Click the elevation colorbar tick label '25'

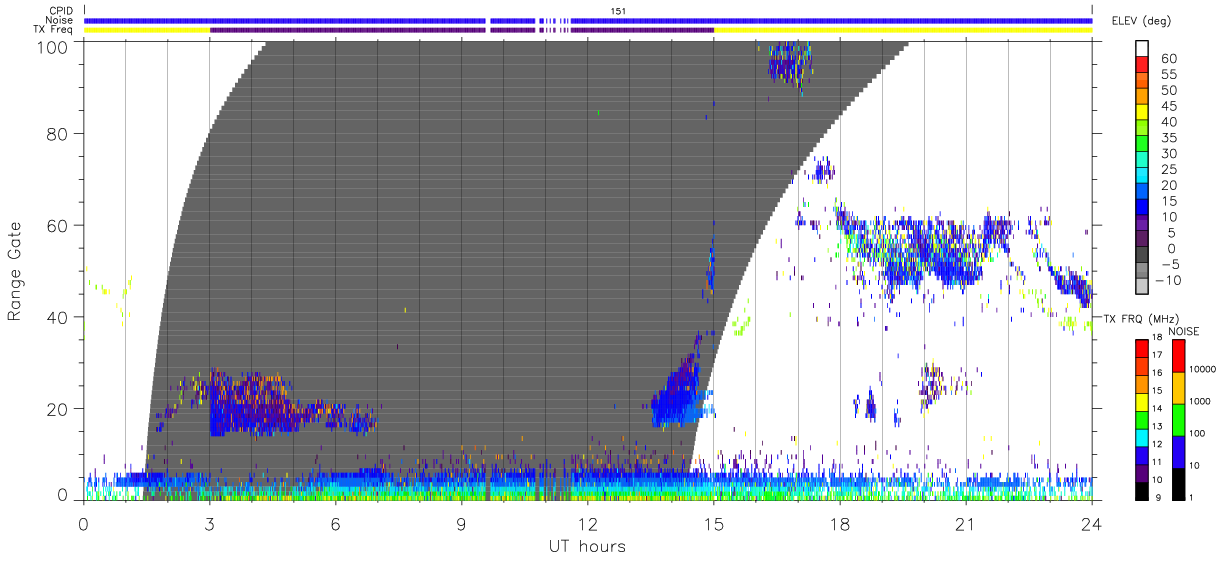point(1168,169)
